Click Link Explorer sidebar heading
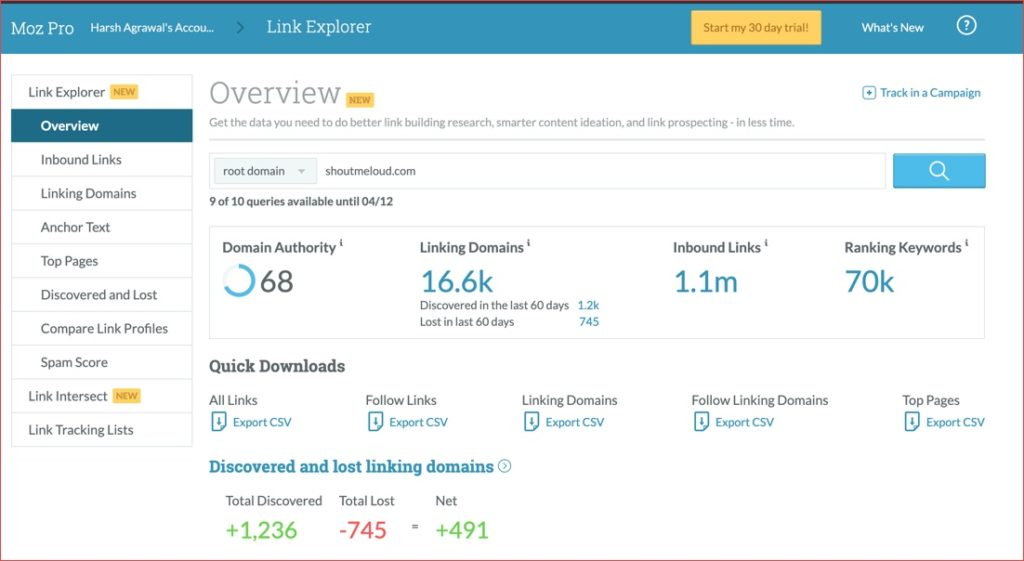Viewport: 1024px width, 561px height. [x=102, y=92]
